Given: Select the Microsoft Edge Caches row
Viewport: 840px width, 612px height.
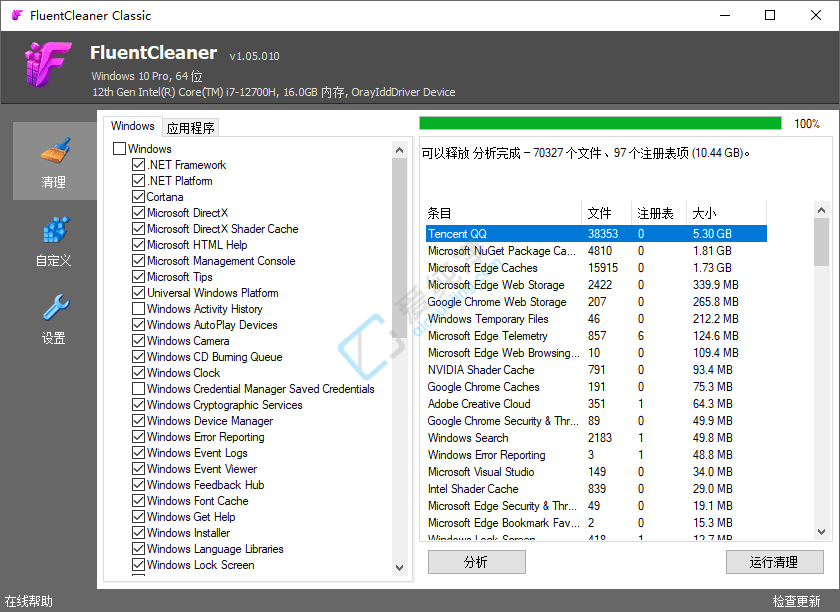Looking at the screenshot, I should [596, 268].
